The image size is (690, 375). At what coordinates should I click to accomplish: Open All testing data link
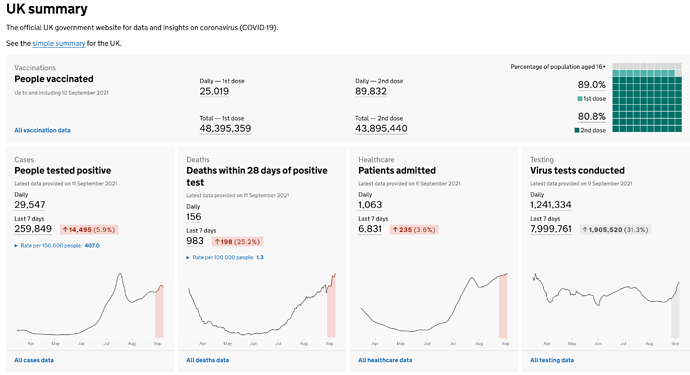[x=552, y=360]
